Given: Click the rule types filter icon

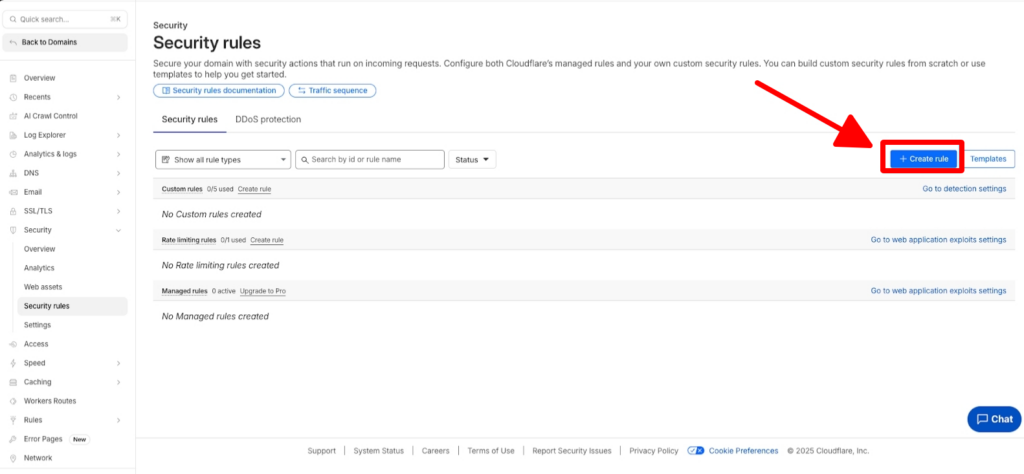Looking at the screenshot, I should [165, 159].
